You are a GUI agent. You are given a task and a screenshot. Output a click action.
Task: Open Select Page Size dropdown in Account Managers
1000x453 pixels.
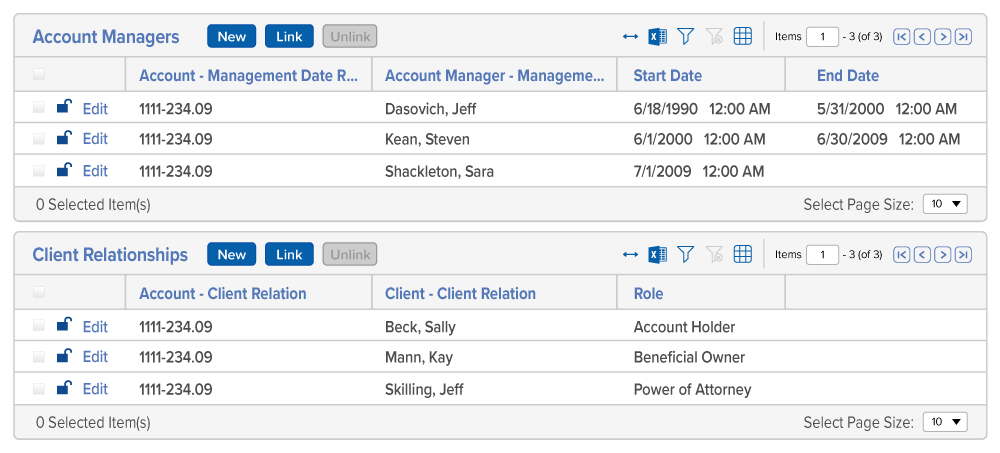click(x=945, y=204)
